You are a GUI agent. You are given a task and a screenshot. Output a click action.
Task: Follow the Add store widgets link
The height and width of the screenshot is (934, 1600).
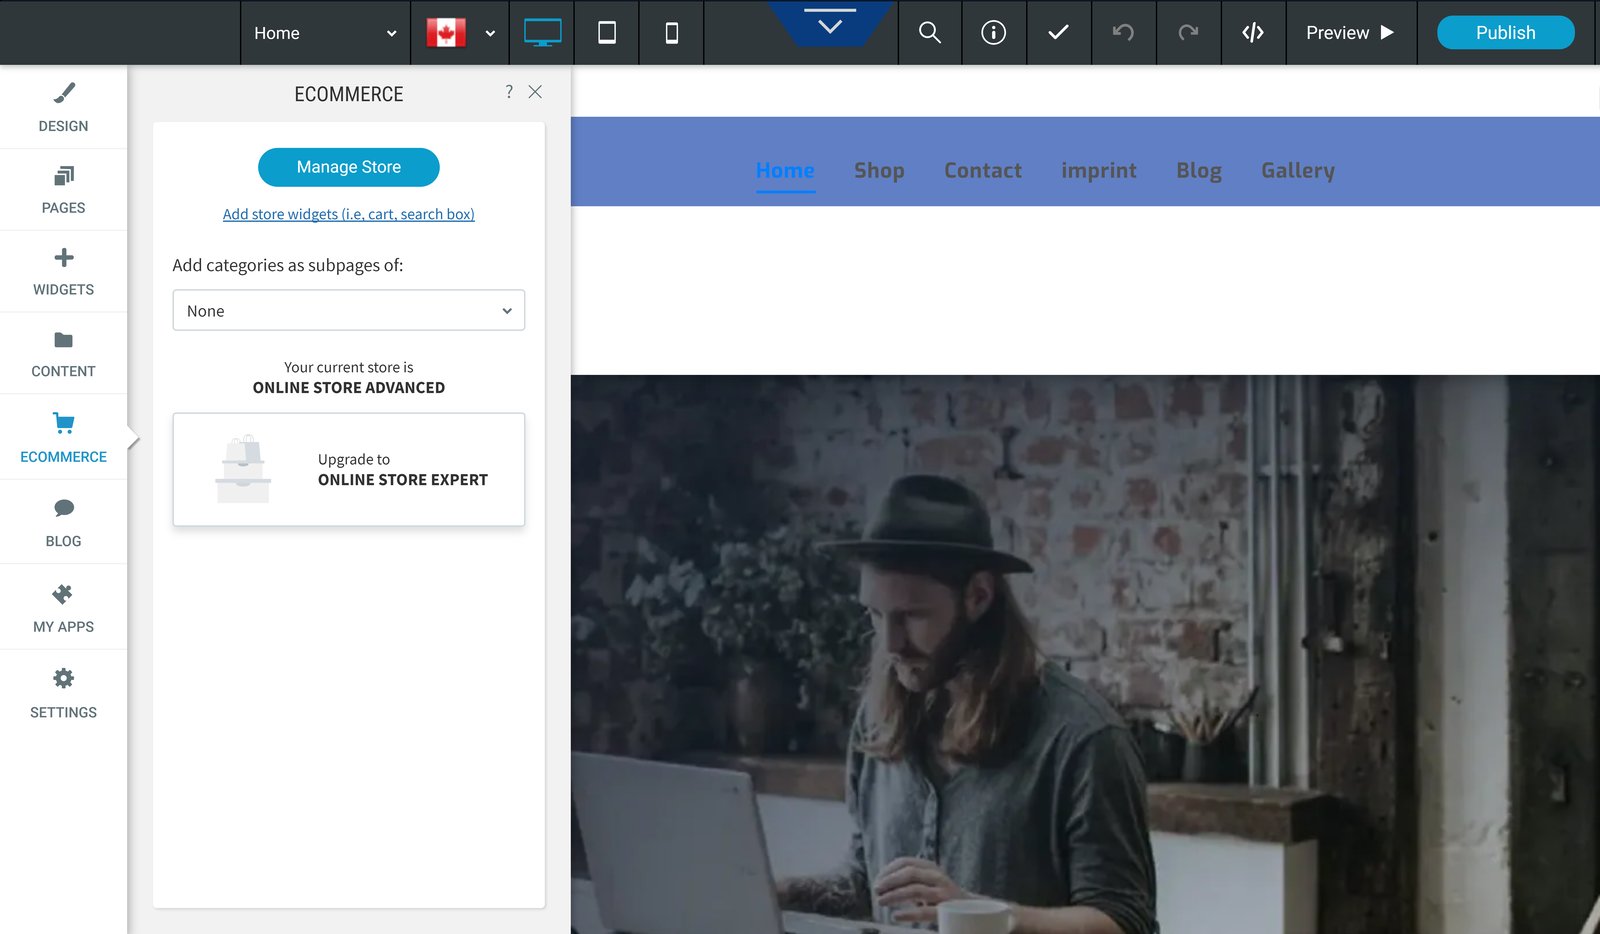coord(349,214)
